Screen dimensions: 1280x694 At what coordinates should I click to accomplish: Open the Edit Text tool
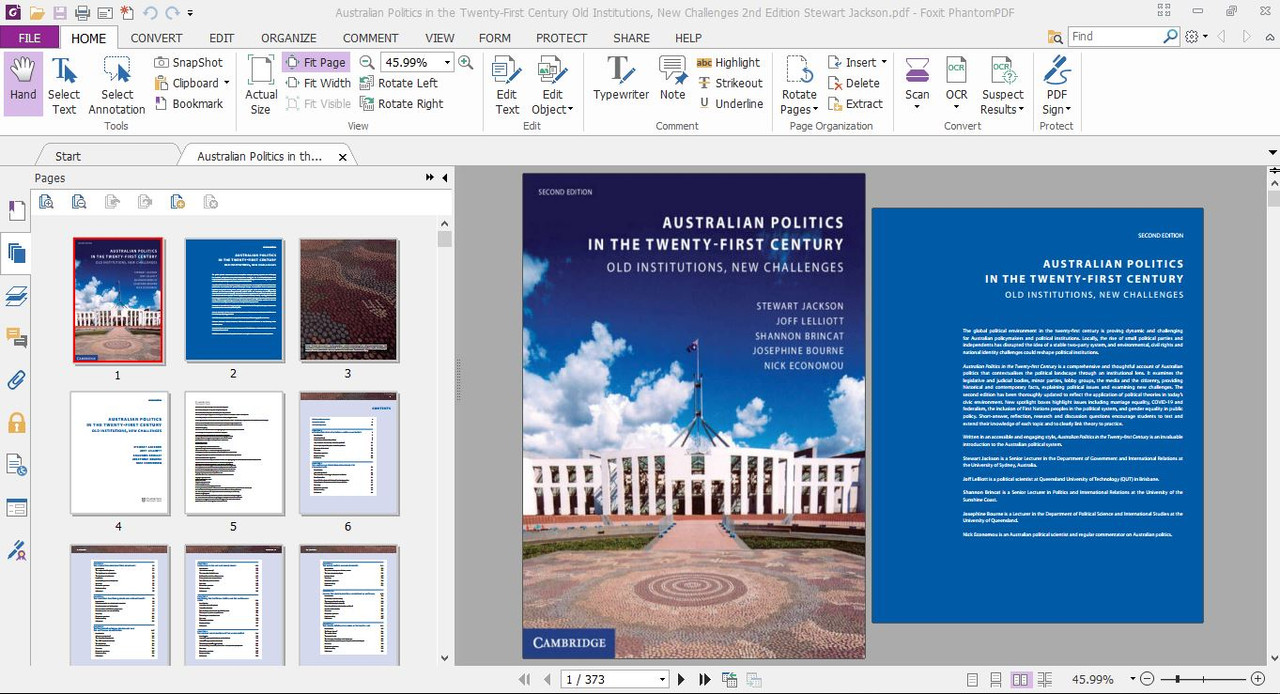point(507,84)
